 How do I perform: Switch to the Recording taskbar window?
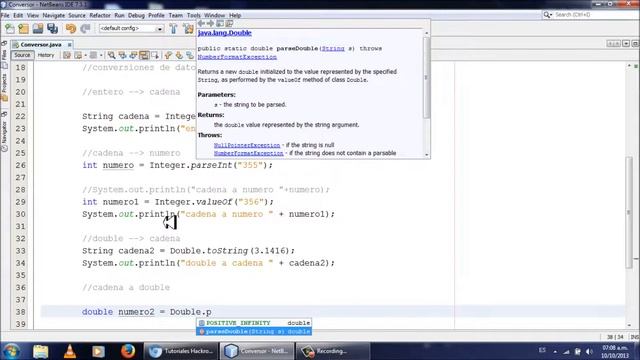coord(332,351)
